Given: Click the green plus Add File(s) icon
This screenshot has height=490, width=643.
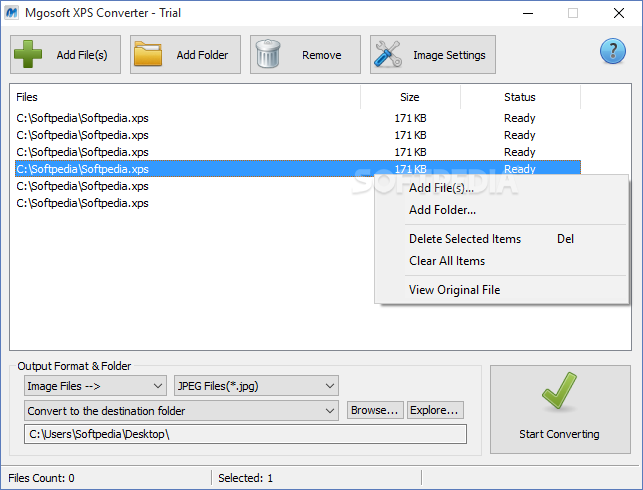Looking at the screenshot, I should tap(28, 54).
